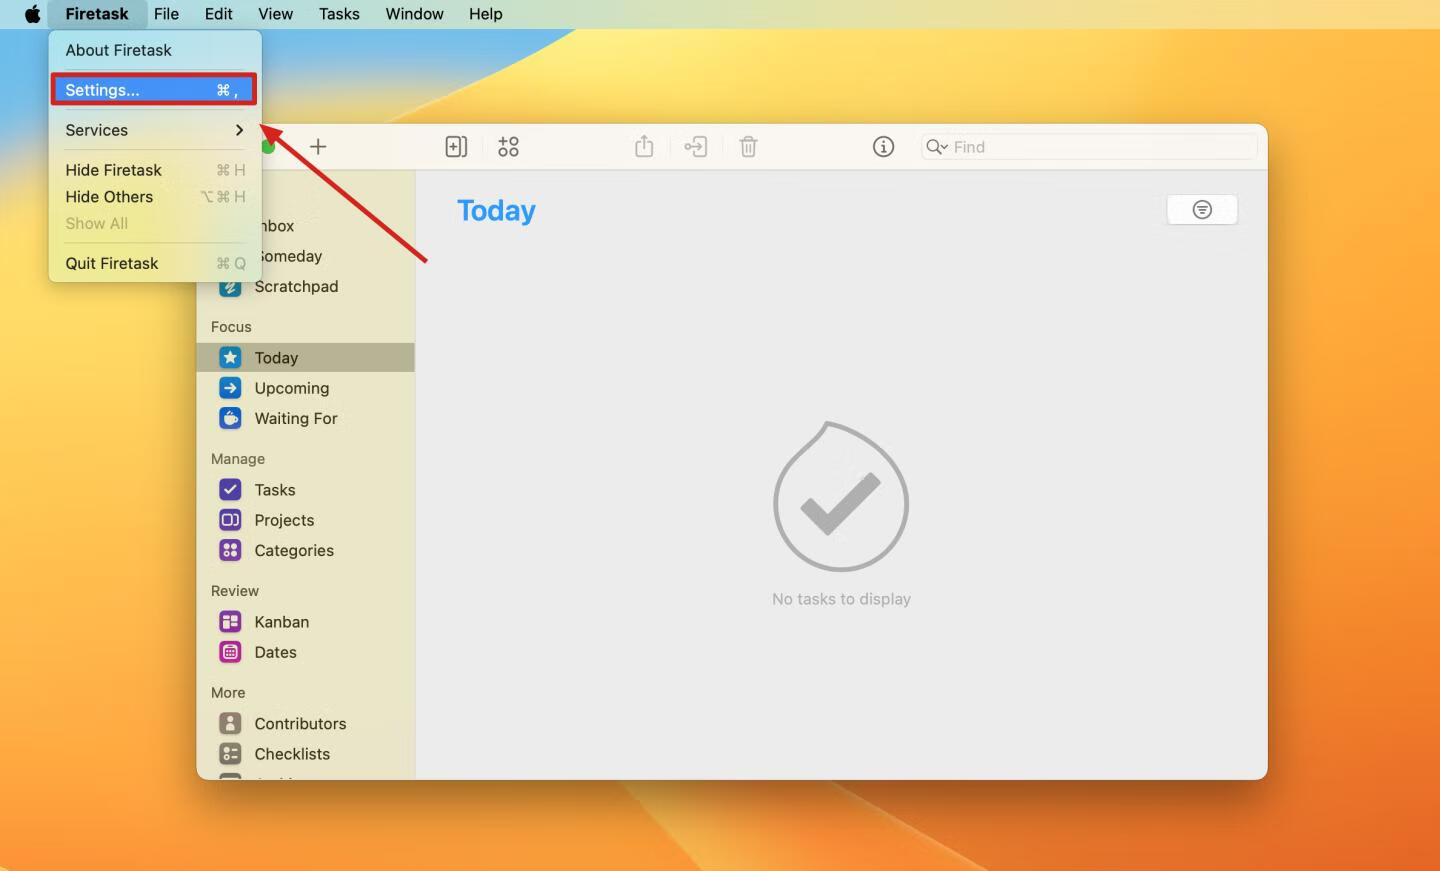
Task: Click the Focus section header
Action: tap(231, 327)
